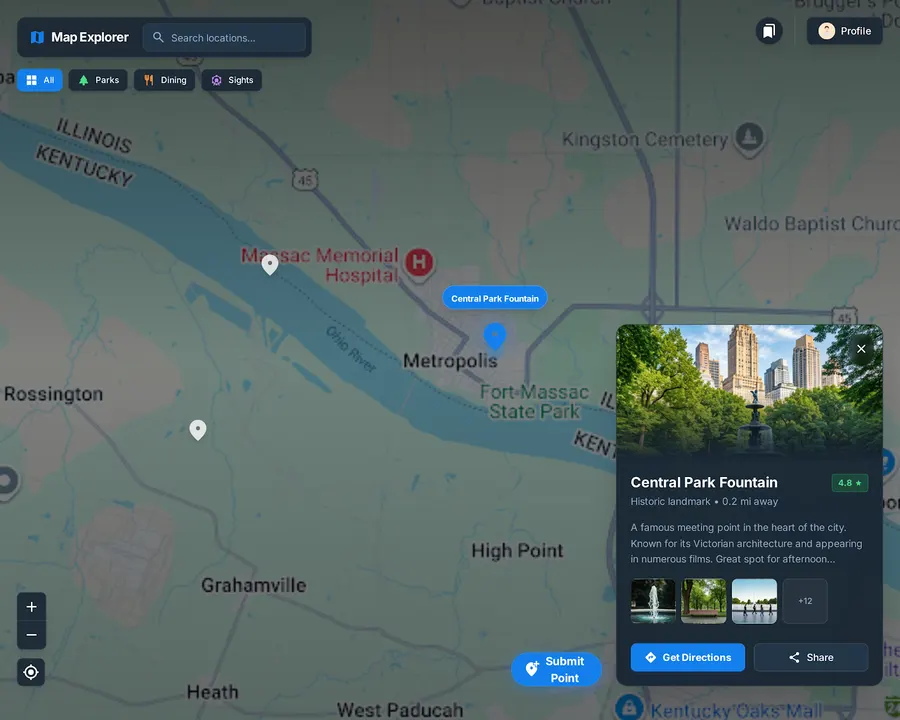Click the Central Park Fountain map label

495,299
